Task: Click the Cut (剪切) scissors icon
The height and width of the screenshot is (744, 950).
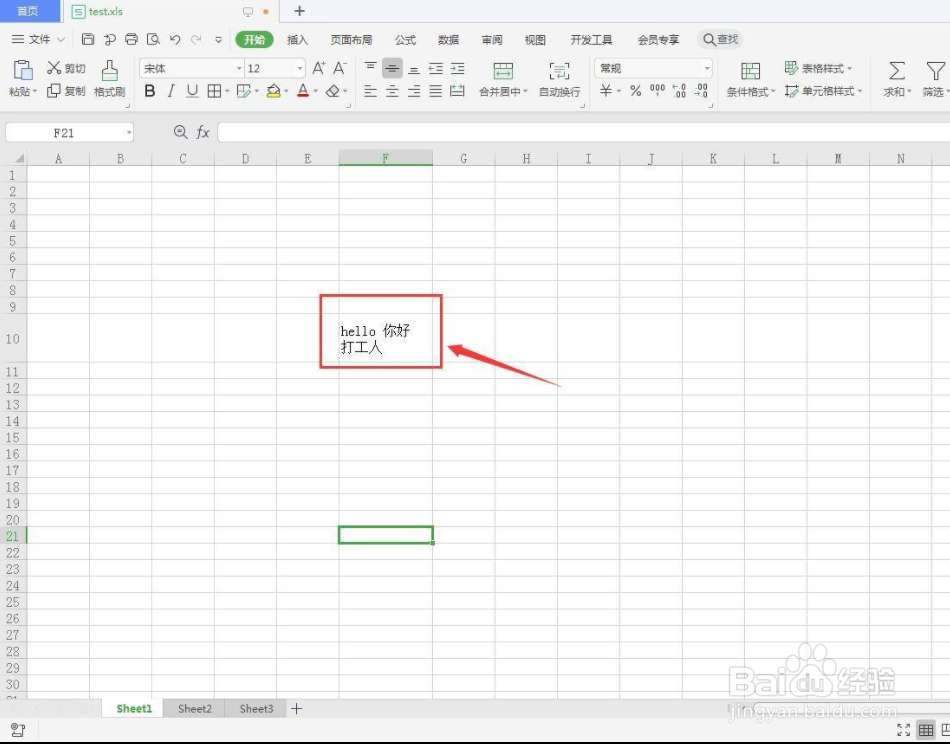Action: point(55,68)
